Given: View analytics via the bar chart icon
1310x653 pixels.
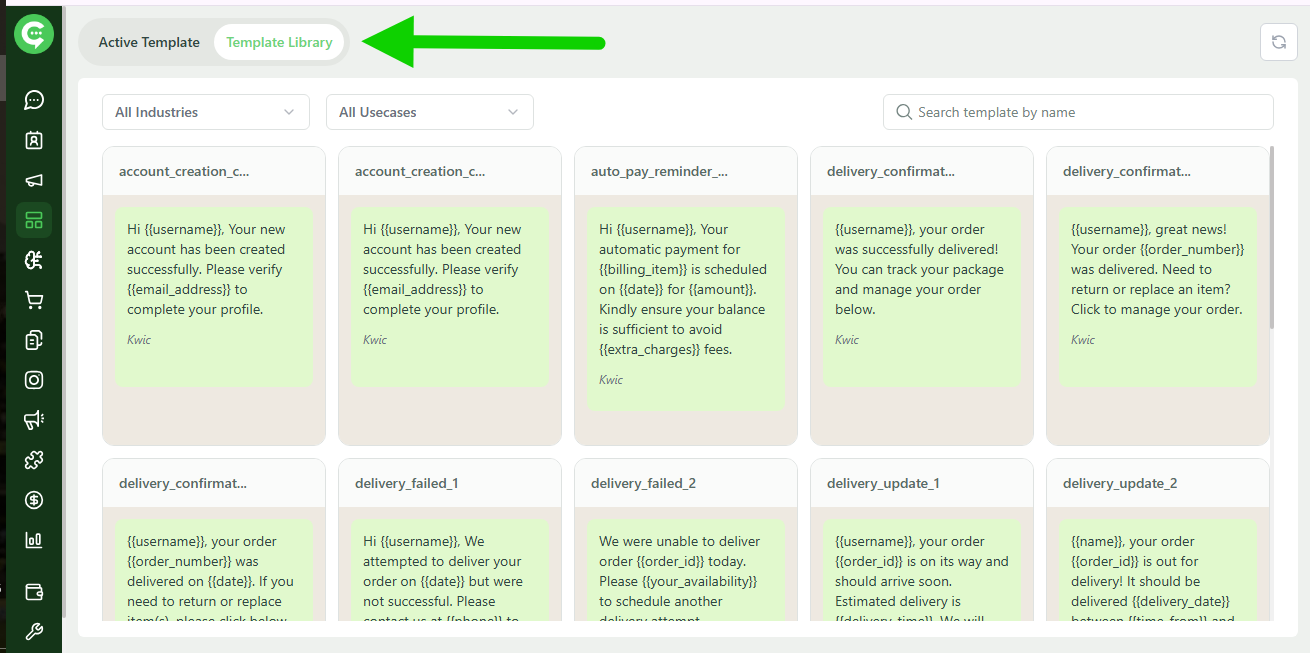Looking at the screenshot, I should (33, 540).
